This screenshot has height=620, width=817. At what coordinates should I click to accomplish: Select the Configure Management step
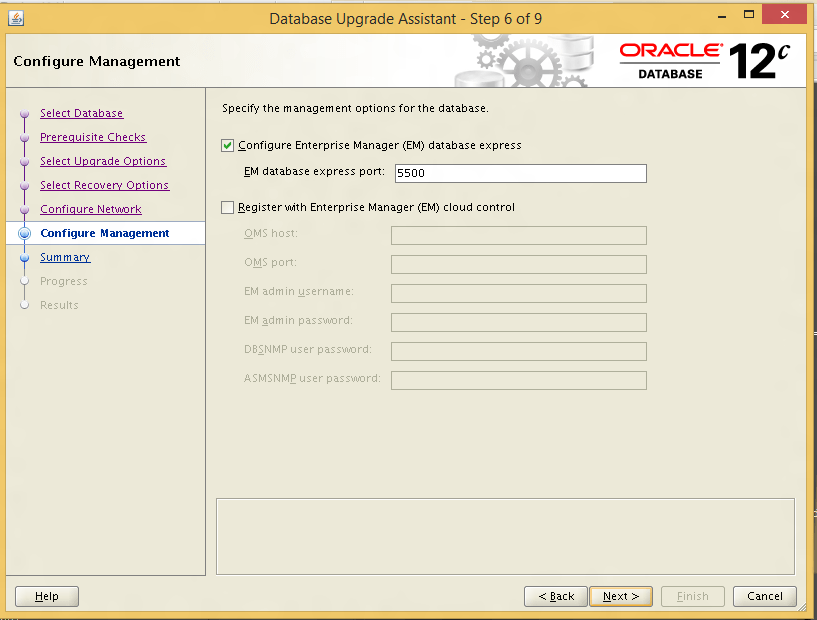105,233
